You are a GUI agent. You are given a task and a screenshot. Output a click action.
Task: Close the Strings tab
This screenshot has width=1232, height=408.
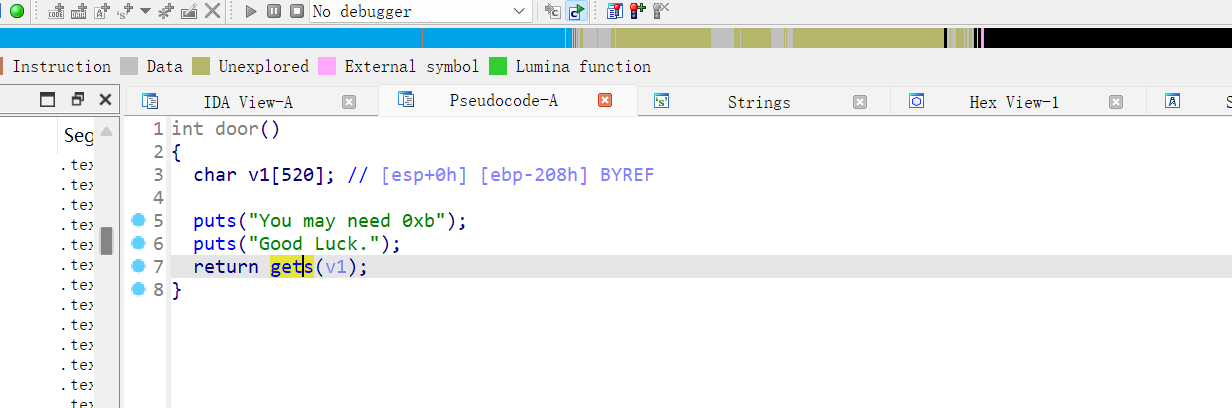(860, 102)
